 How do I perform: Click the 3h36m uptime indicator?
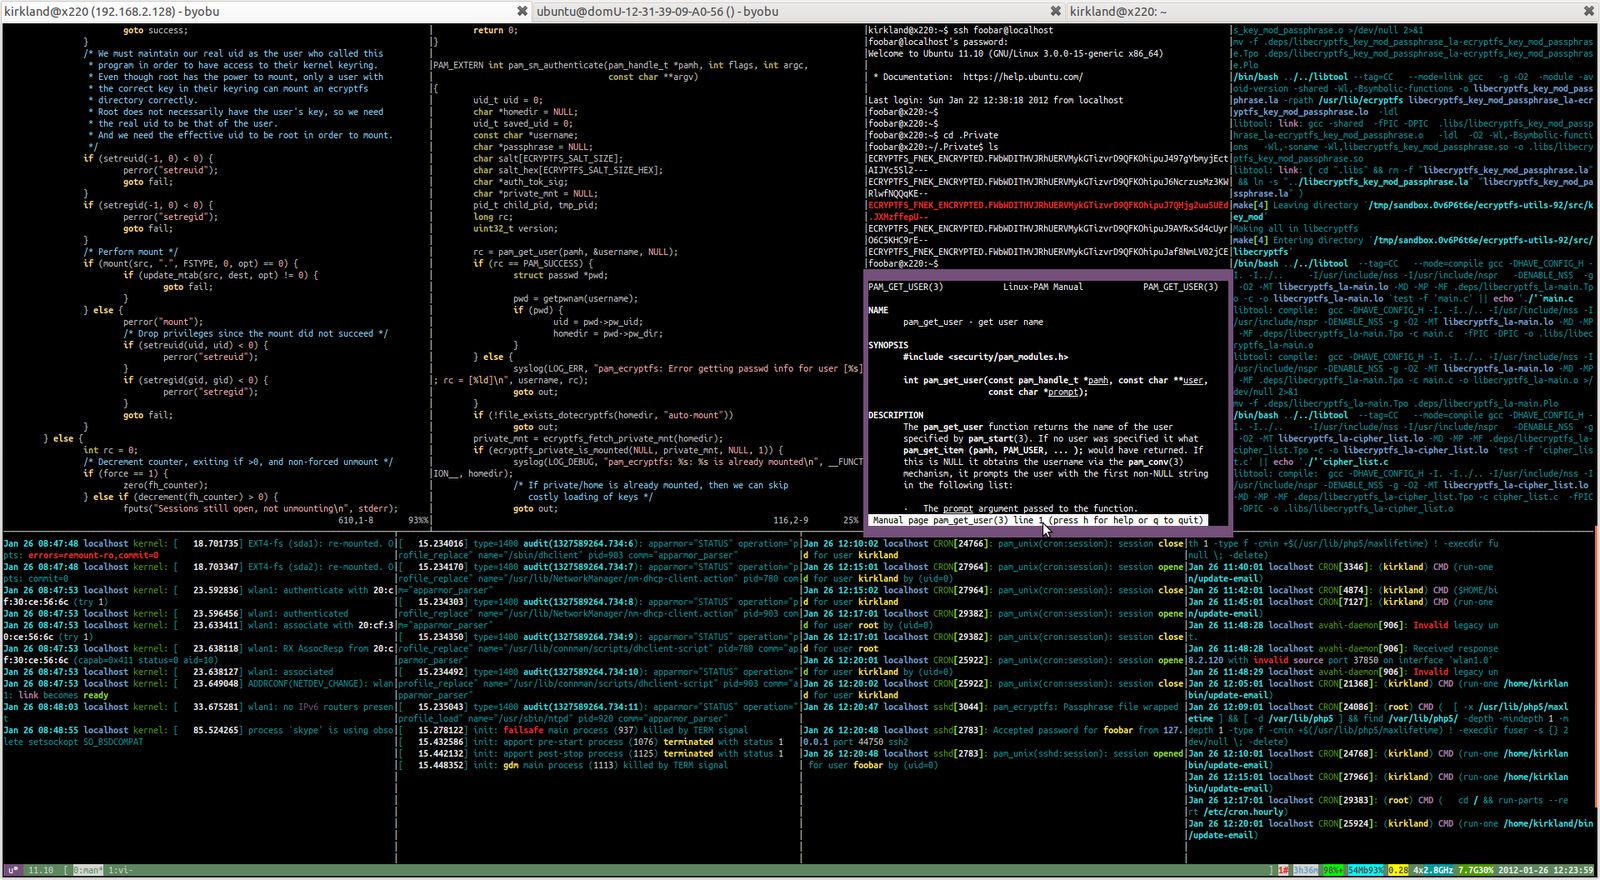point(1305,870)
